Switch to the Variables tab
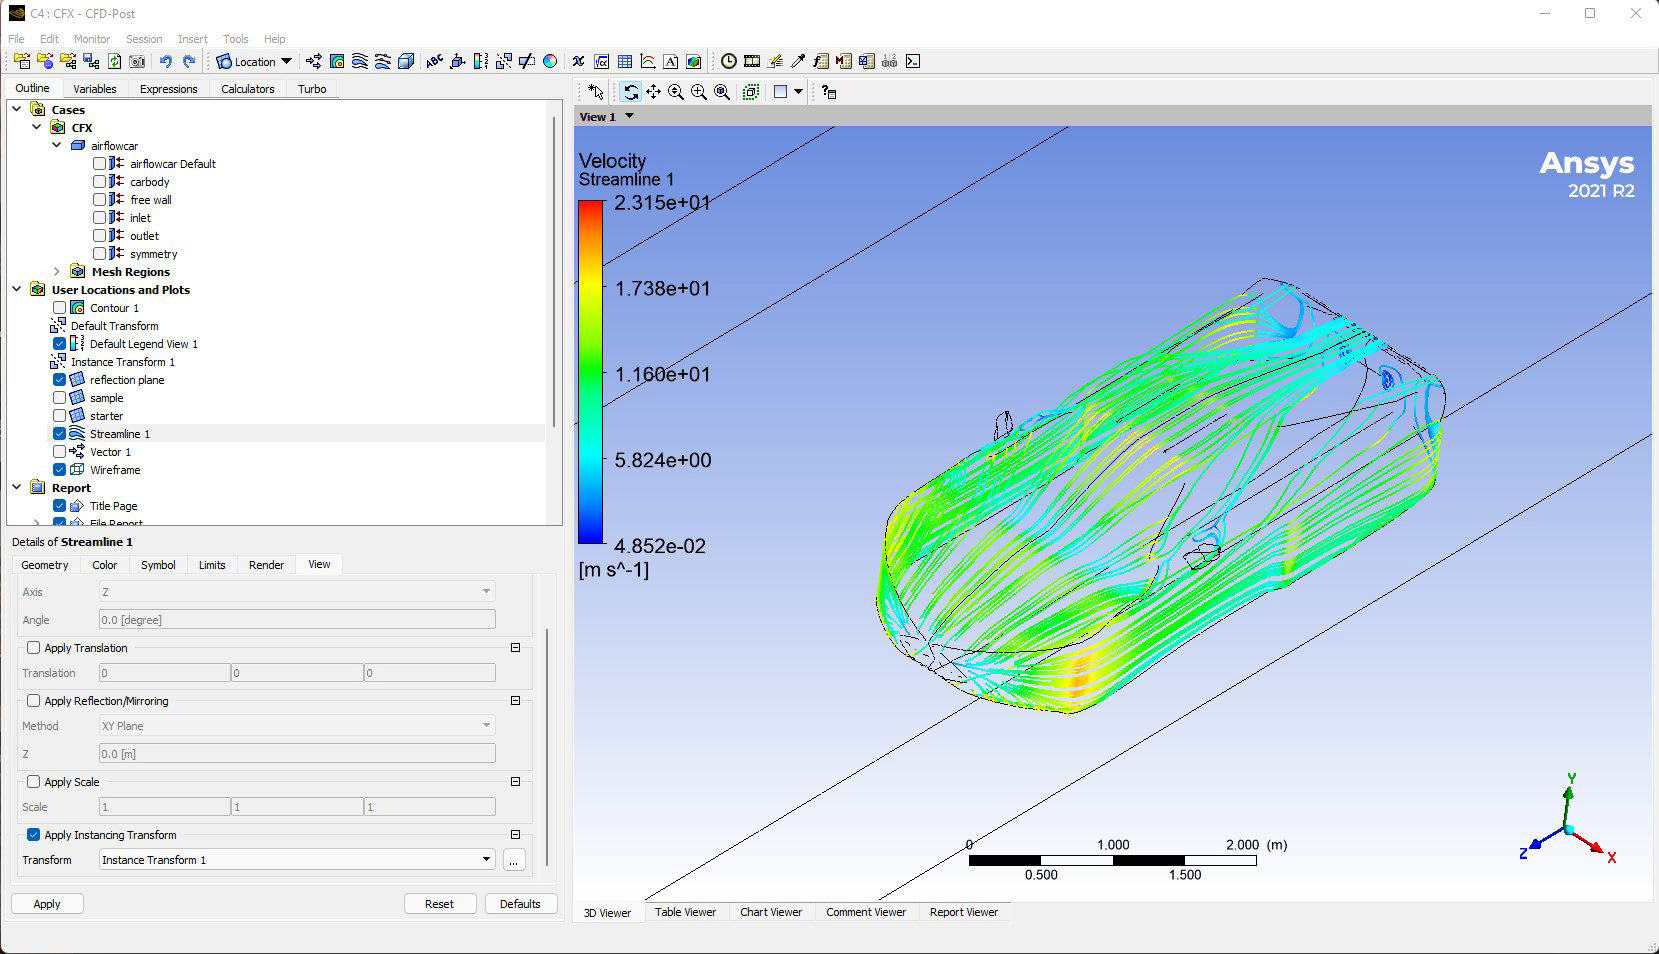This screenshot has height=954, width=1659. point(95,89)
